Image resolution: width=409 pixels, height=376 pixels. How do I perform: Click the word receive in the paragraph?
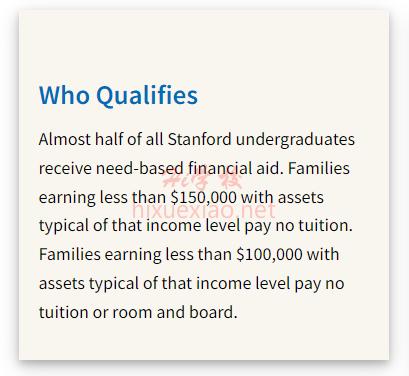click(x=65, y=169)
